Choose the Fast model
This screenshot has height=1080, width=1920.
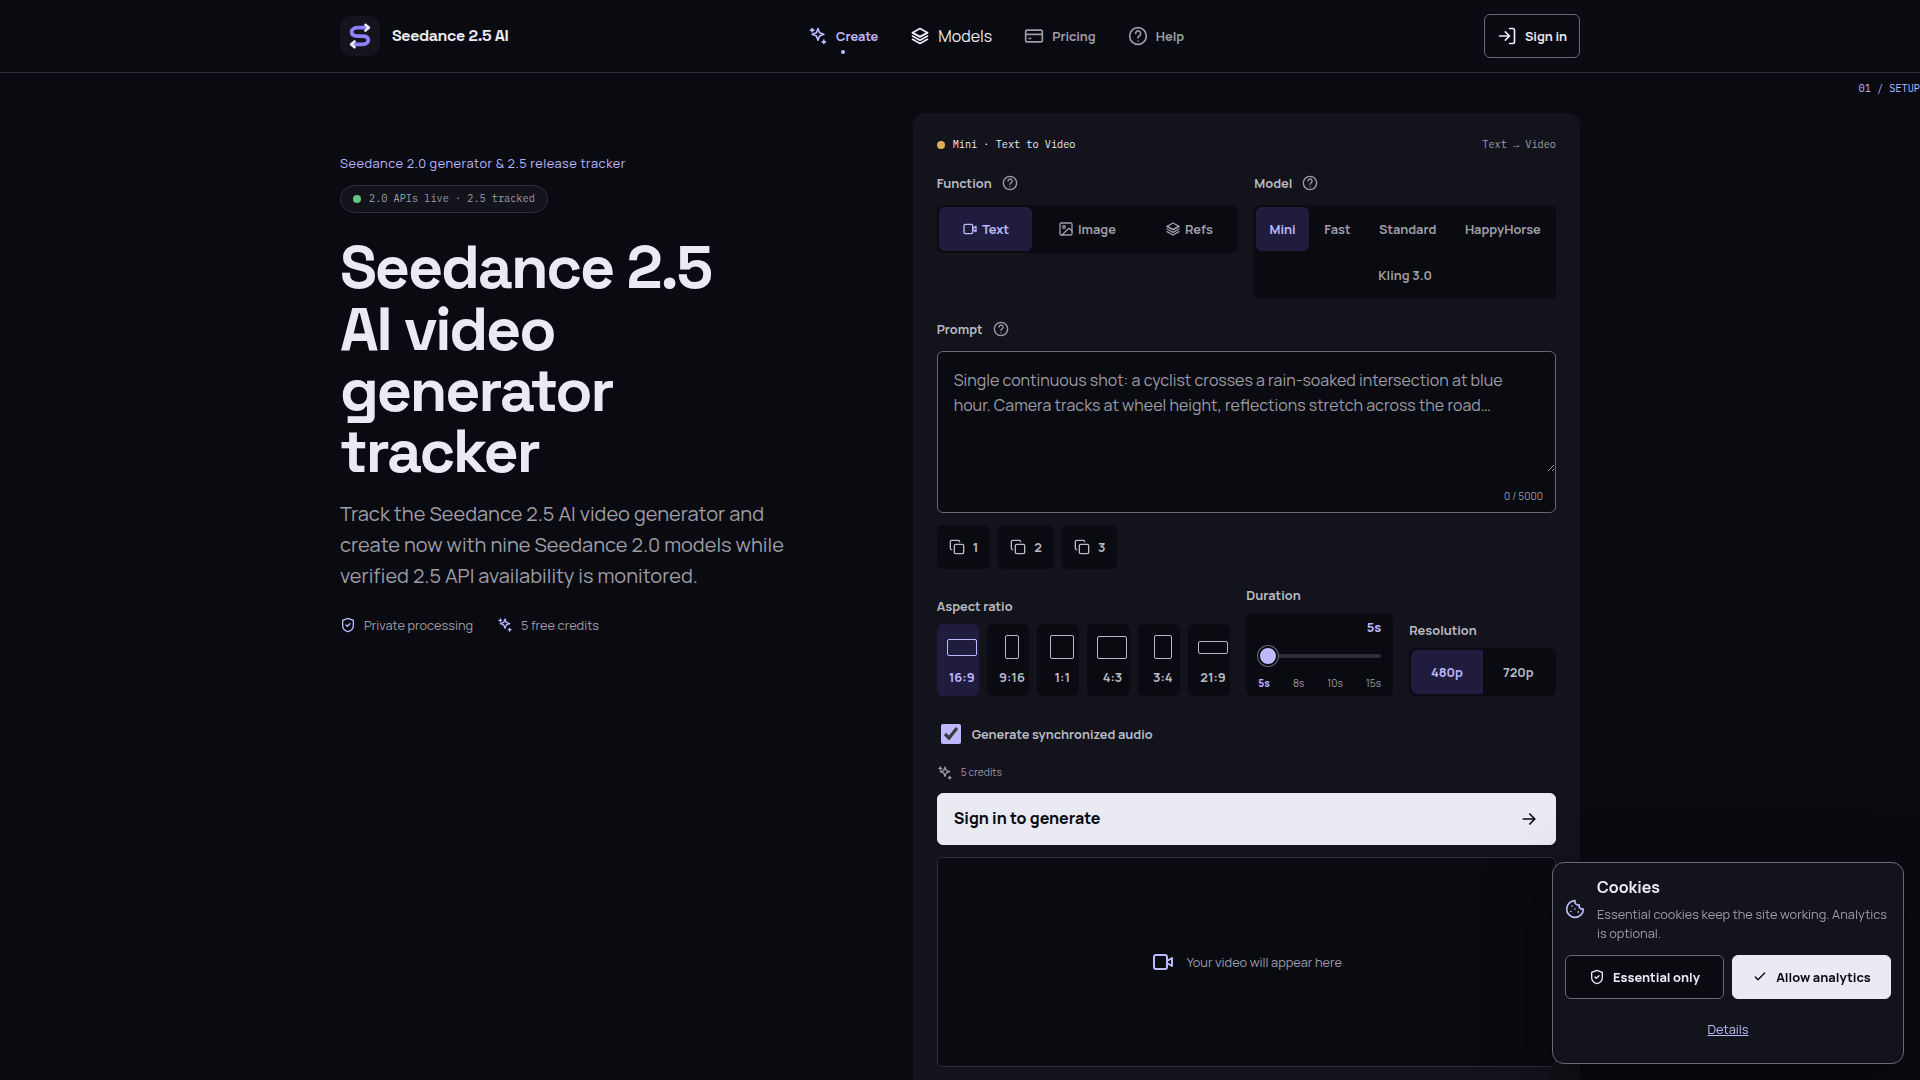1337,229
